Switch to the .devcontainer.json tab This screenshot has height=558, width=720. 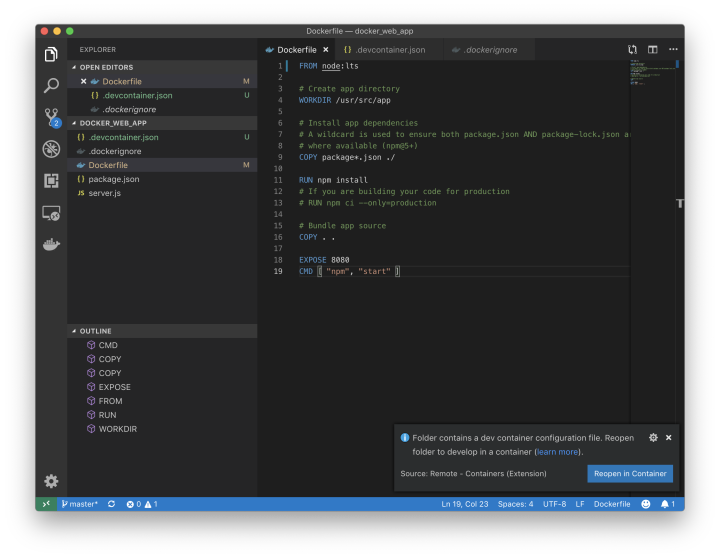point(389,49)
